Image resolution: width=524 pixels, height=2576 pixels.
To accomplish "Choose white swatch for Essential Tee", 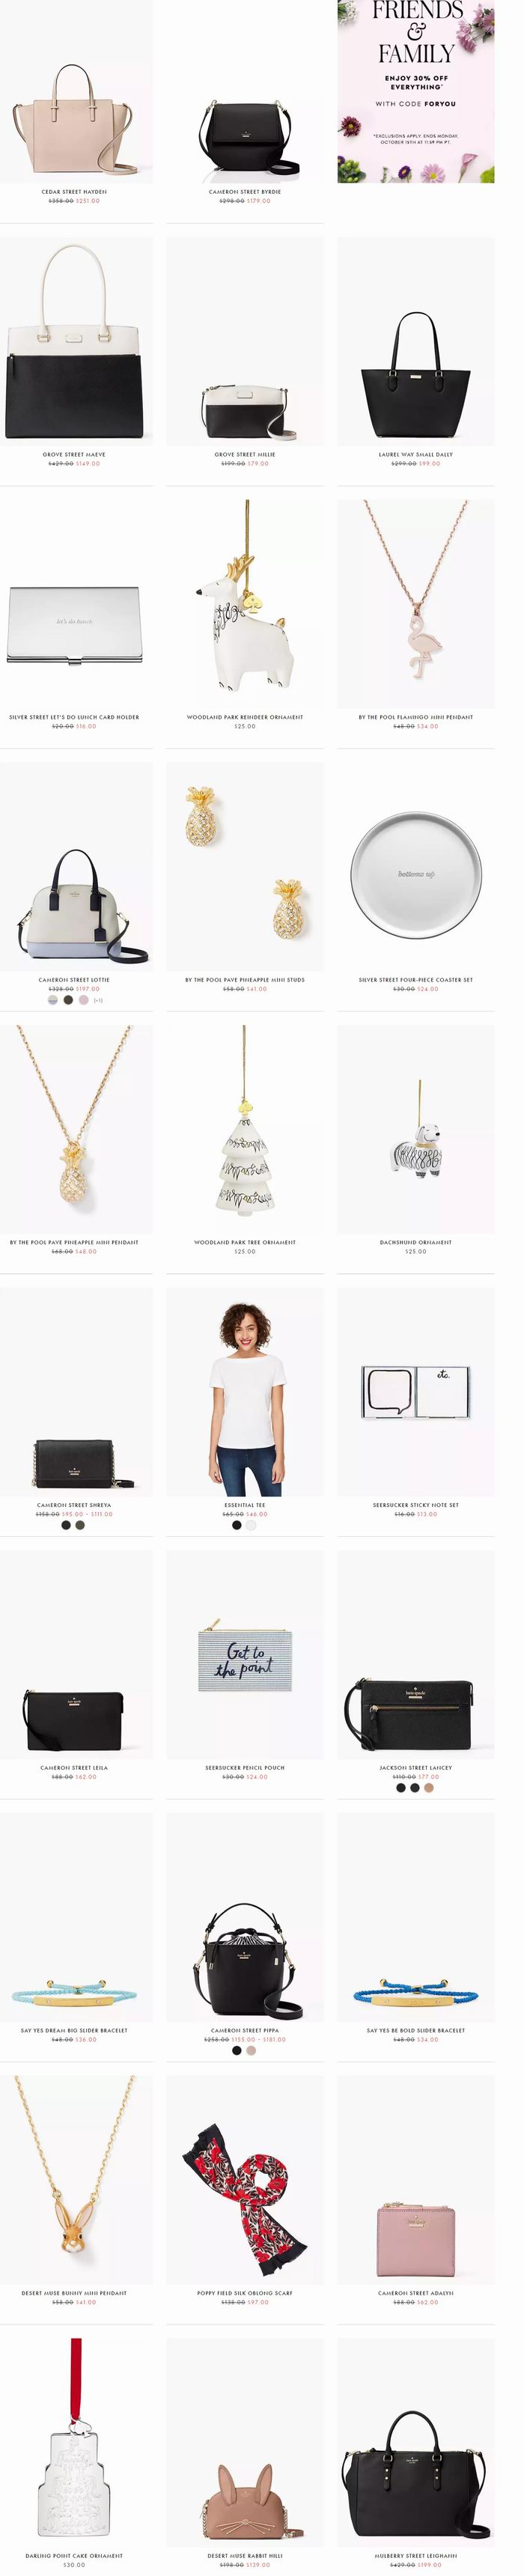I will (x=251, y=1525).
